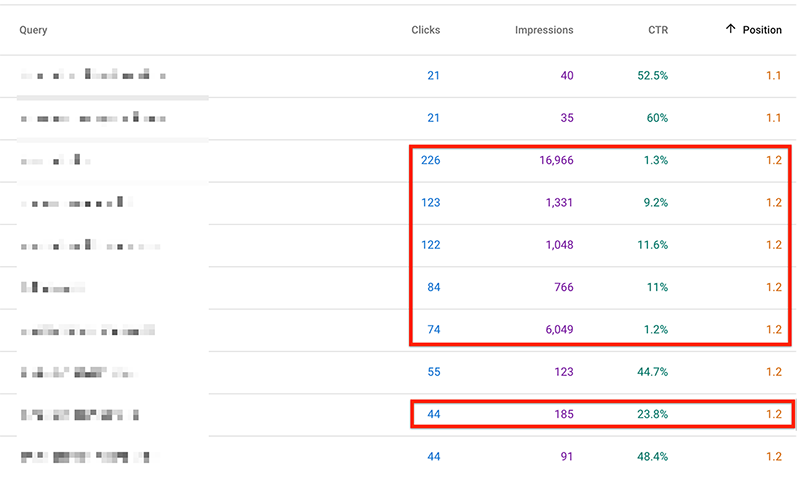Select the 766 impressions cell

coord(564,287)
